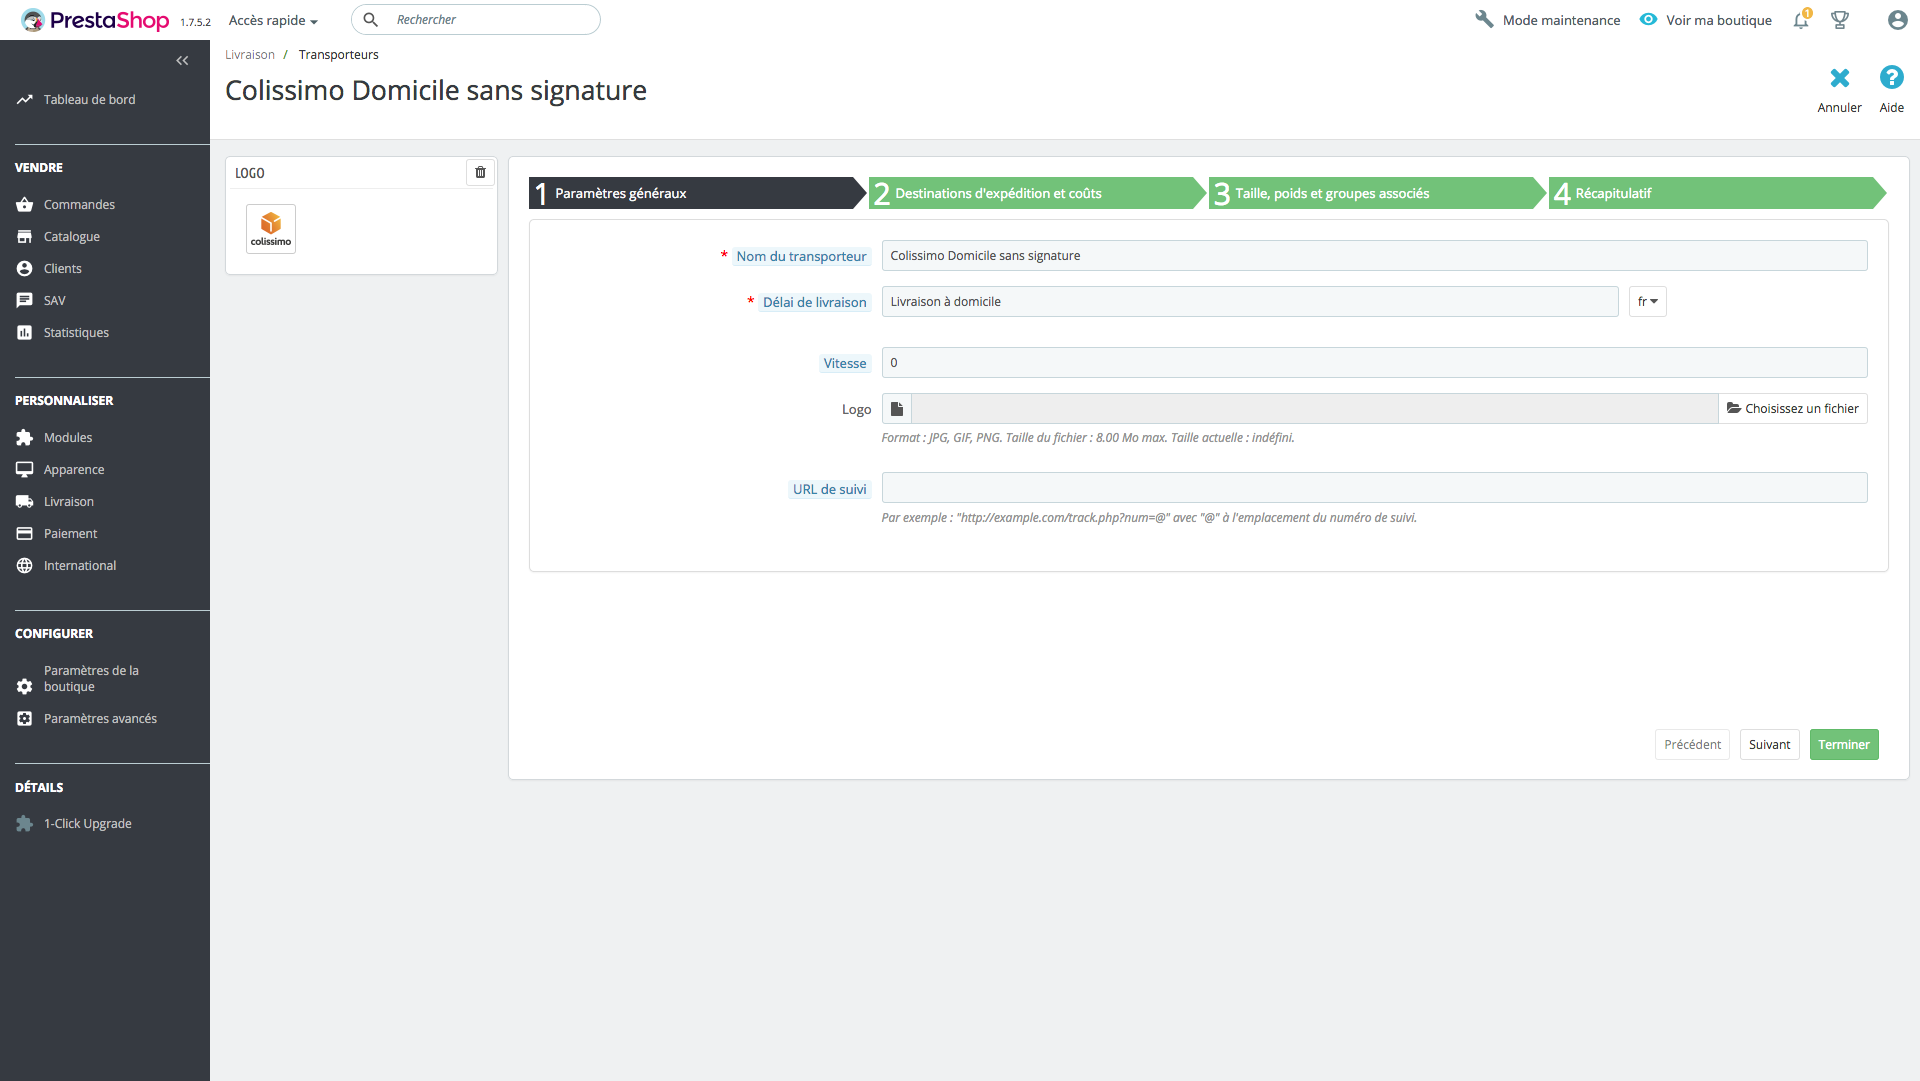1920x1081 pixels.
Task: Click the Modules puzzle icon
Action: (24, 438)
